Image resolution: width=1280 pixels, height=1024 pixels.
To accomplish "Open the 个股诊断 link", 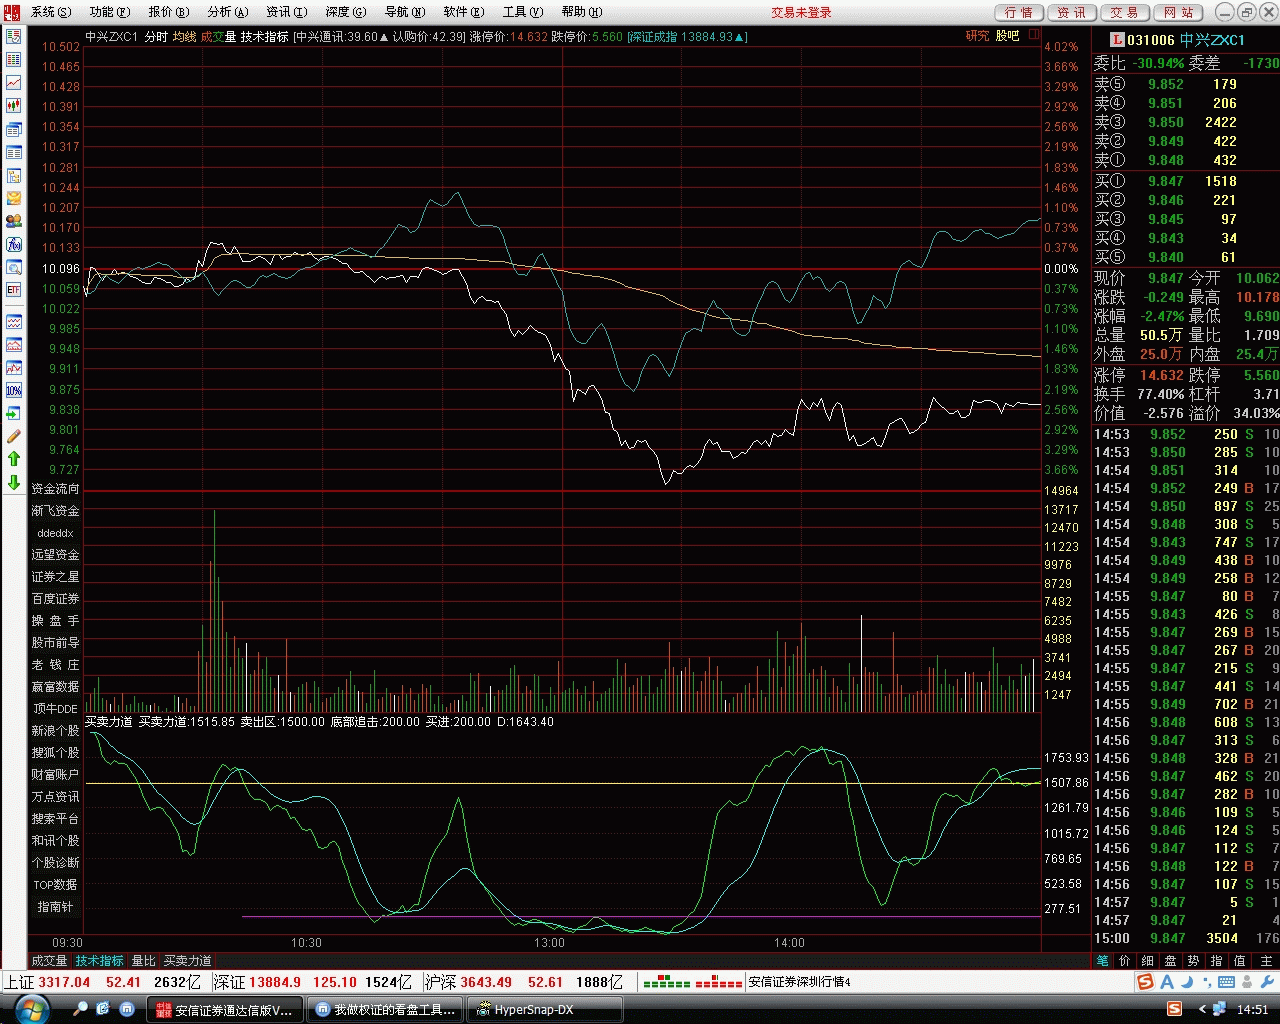I will [x=55, y=863].
